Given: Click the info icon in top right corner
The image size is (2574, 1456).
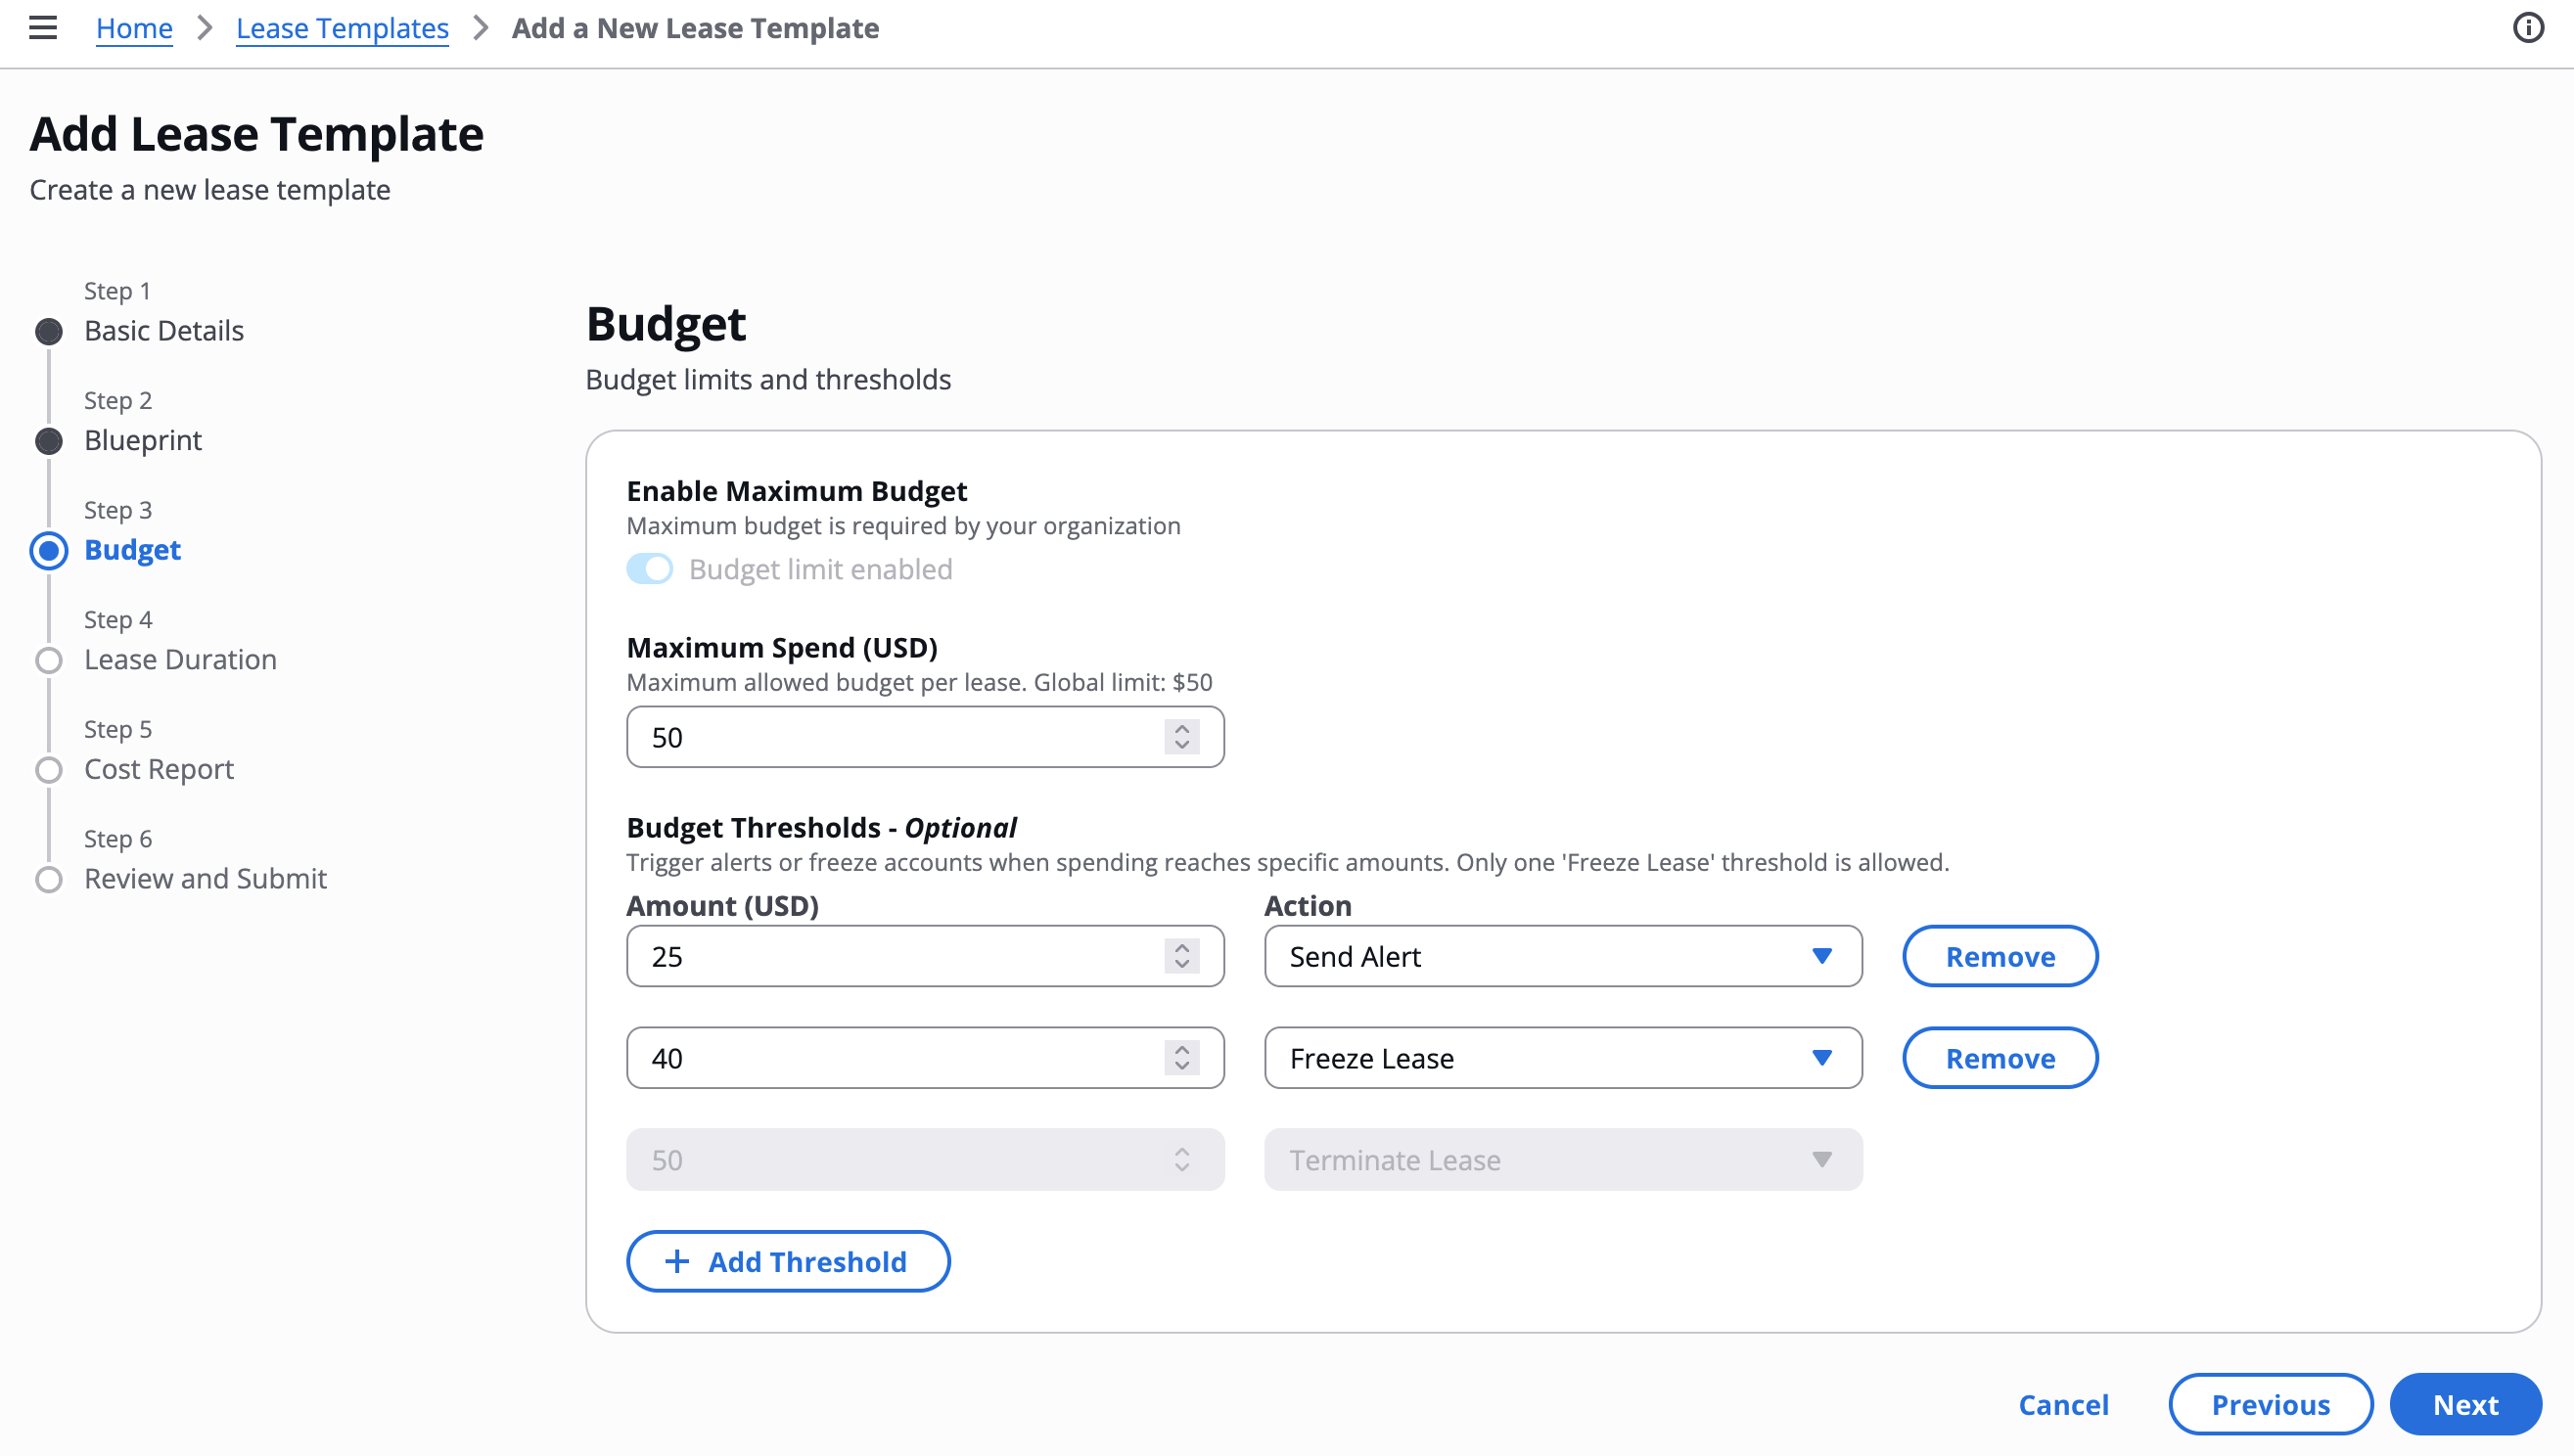Looking at the screenshot, I should click(x=2528, y=28).
